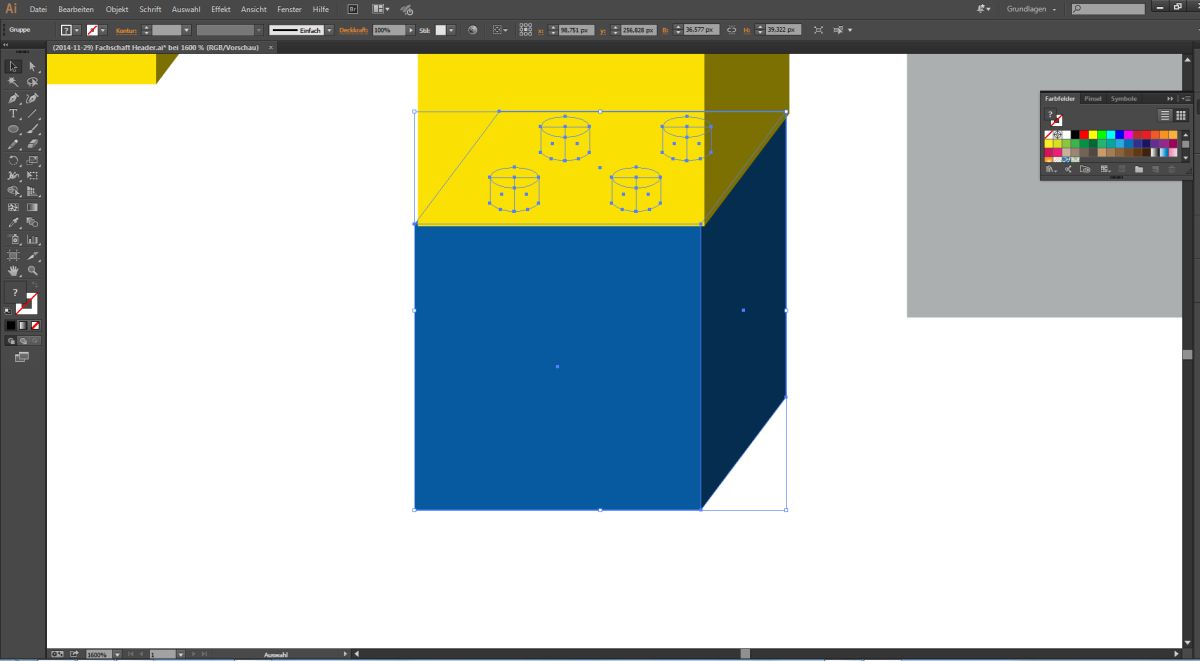
Task: Open the fill color dropdown in control bar
Action: pyautogui.click(x=77, y=30)
